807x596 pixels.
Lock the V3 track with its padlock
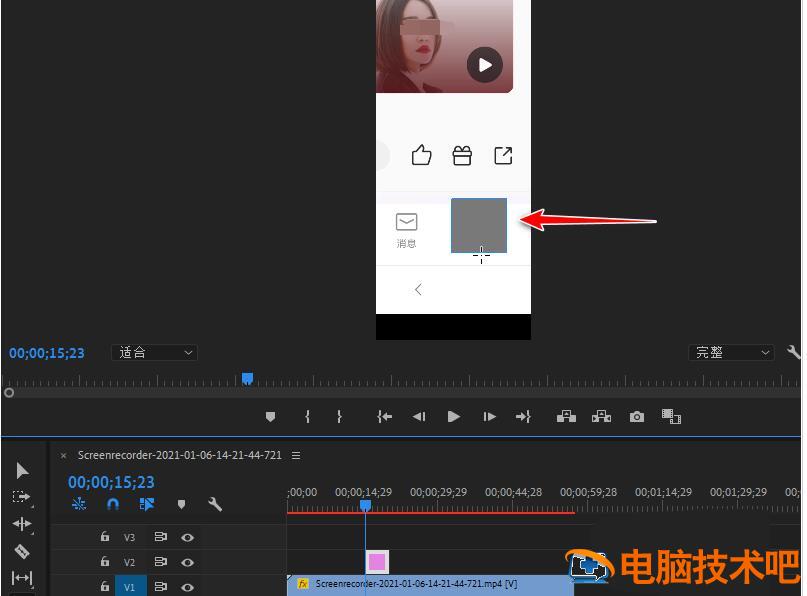[x=105, y=537]
